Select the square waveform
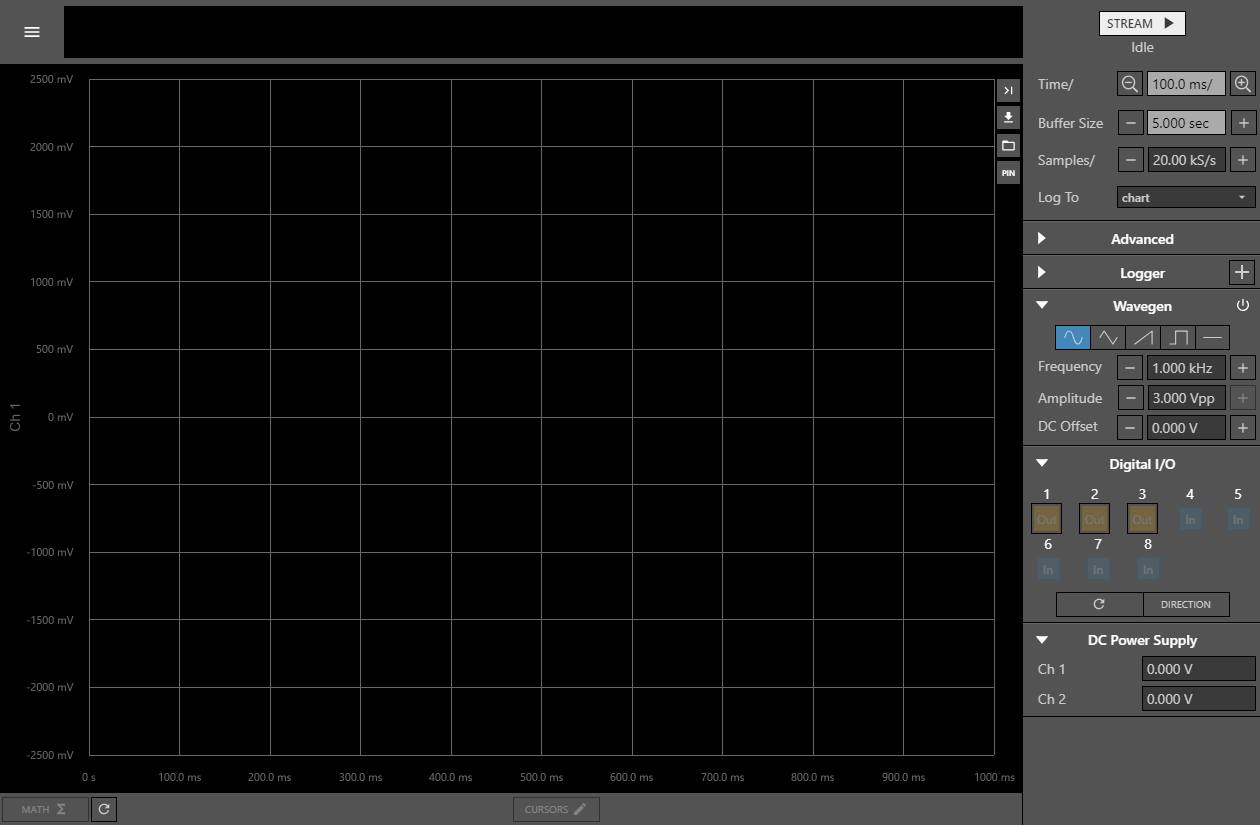The height and width of the screenshot is (825, 1260). click(x=1178, y=337)
